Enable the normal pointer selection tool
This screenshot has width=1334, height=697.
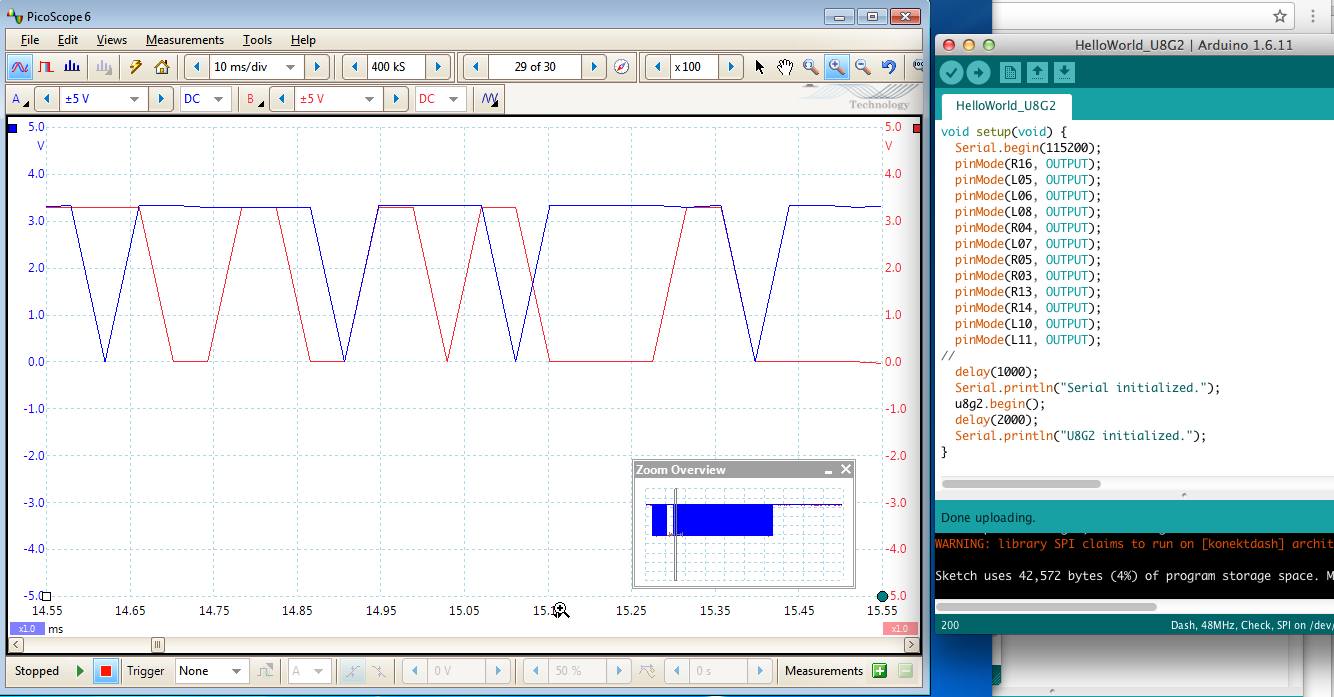(x=758, y=67)
